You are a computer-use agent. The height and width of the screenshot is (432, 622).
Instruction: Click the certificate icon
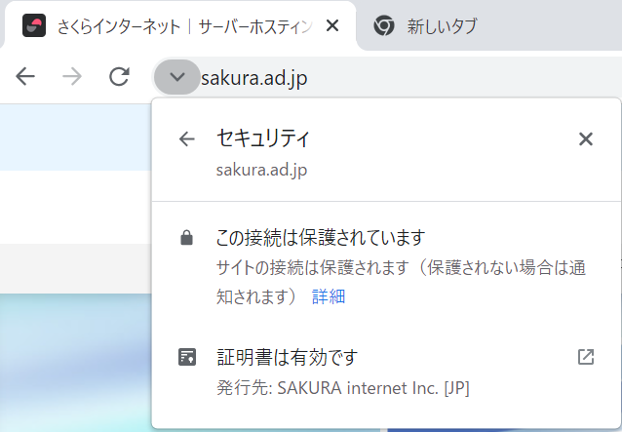[x=186, y=357]
